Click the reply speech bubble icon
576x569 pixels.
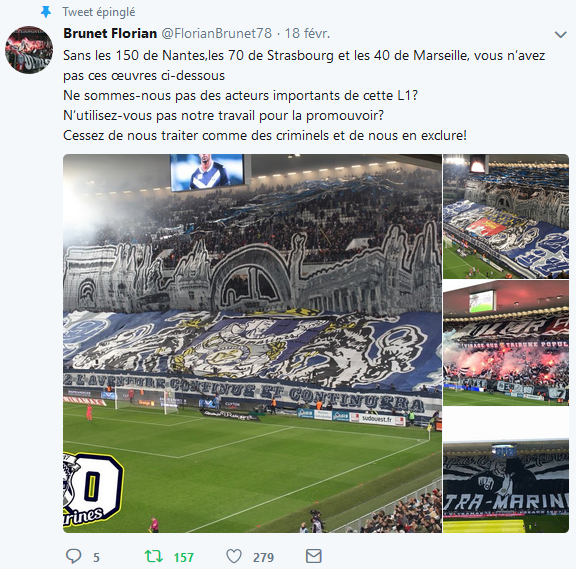(73, 556)
